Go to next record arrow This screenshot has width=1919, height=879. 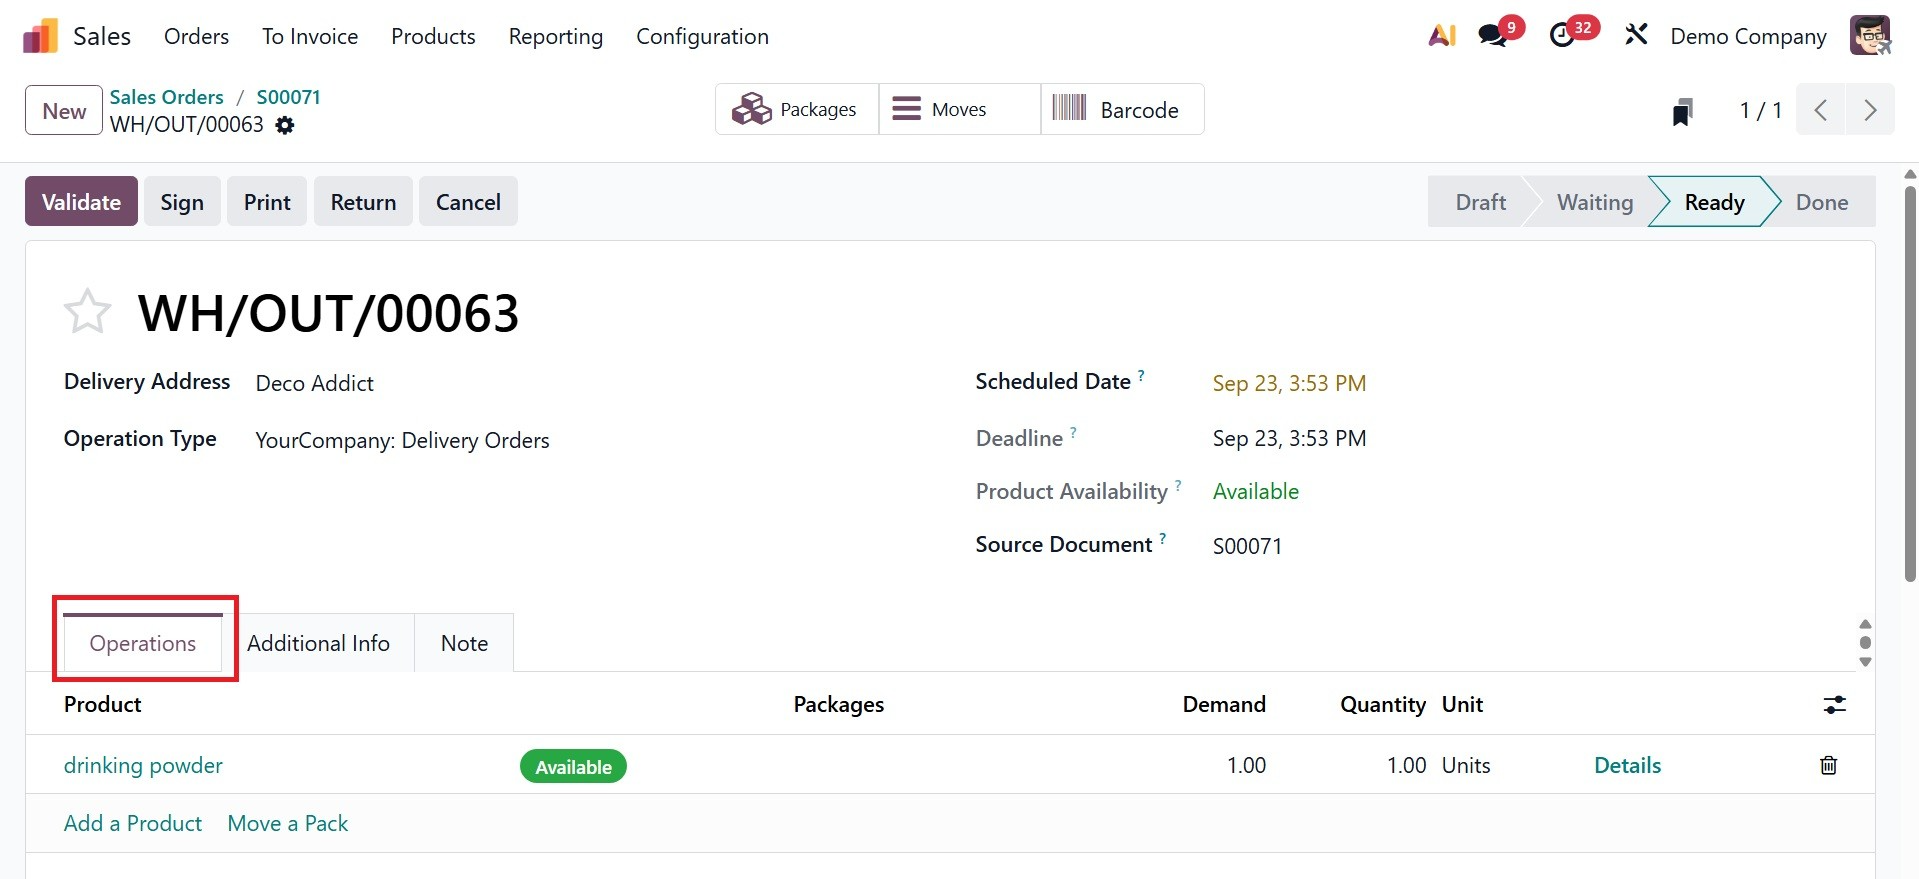click(x=1869, y=110)
